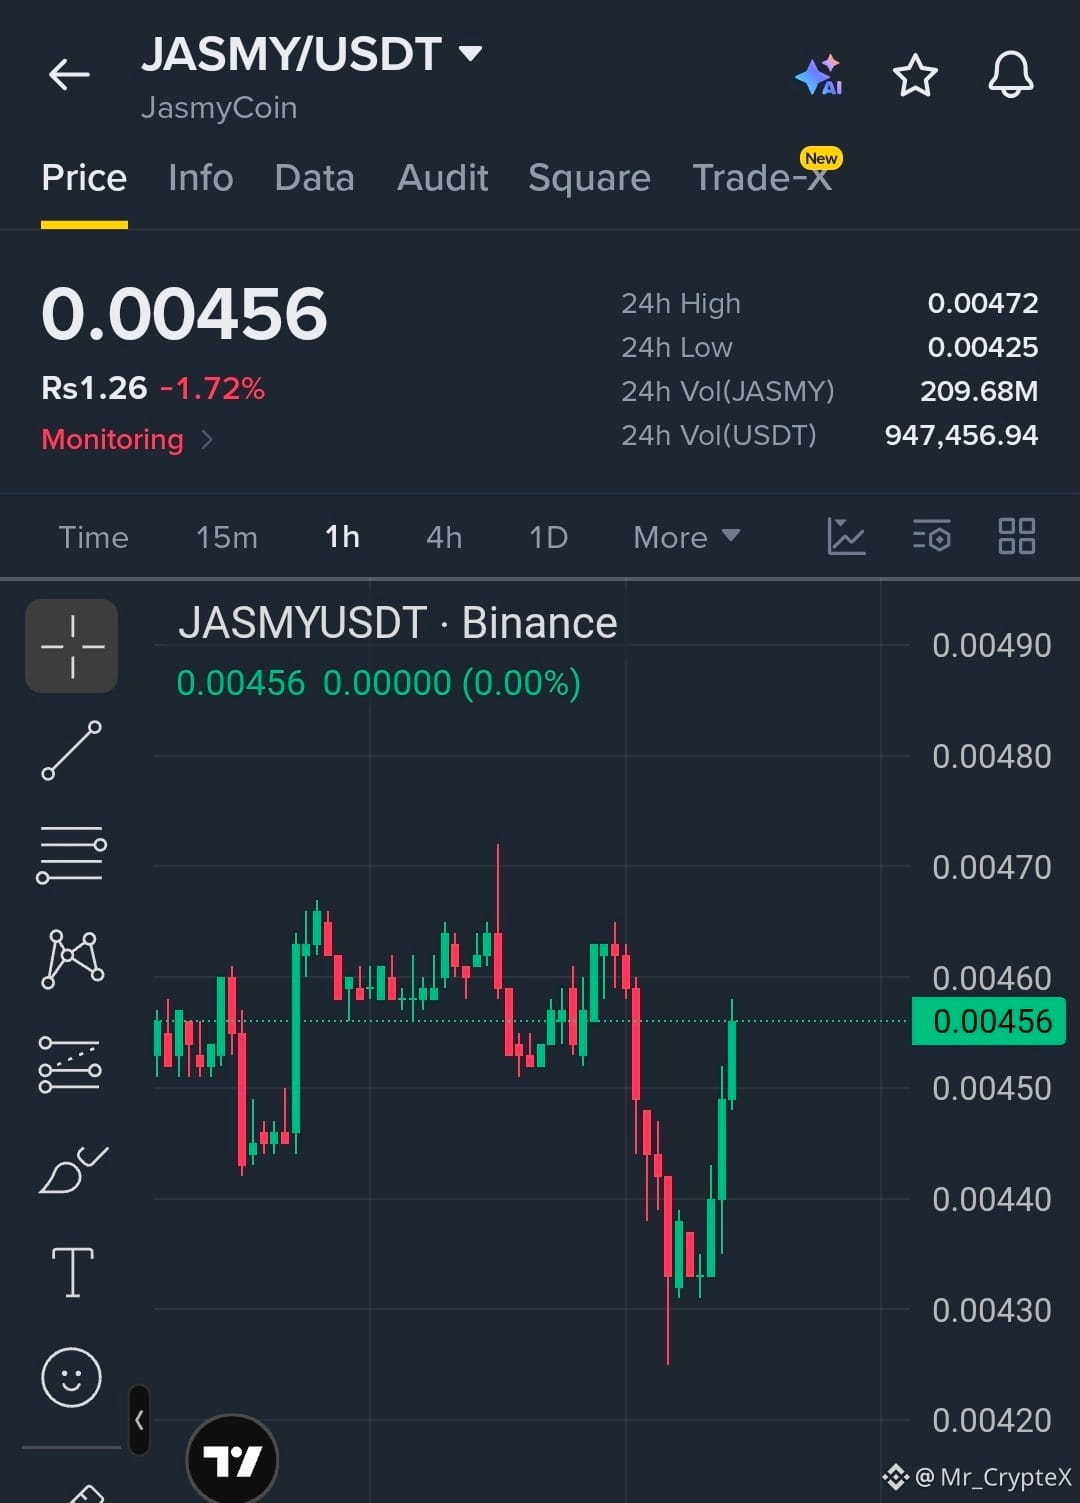
Task: Open chart settings list-gear icon
Action: pos(931,536)
